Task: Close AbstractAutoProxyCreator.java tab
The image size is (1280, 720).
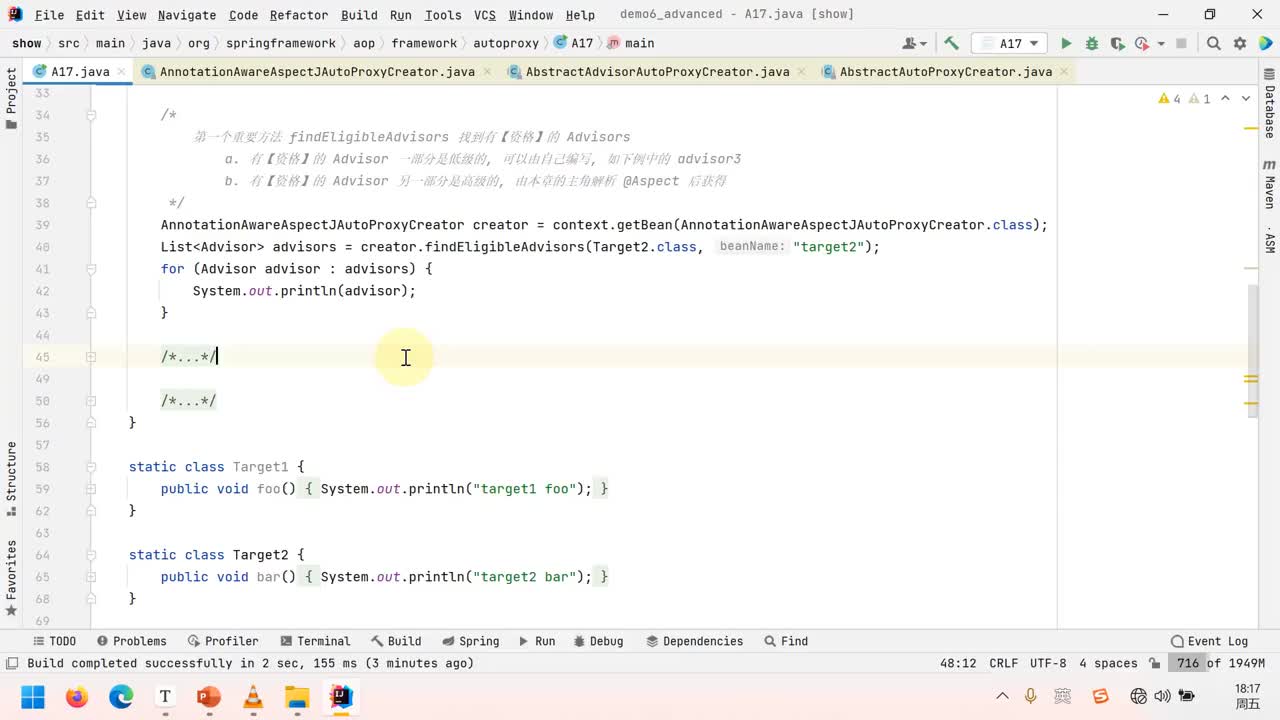Action: [1065, 72]
